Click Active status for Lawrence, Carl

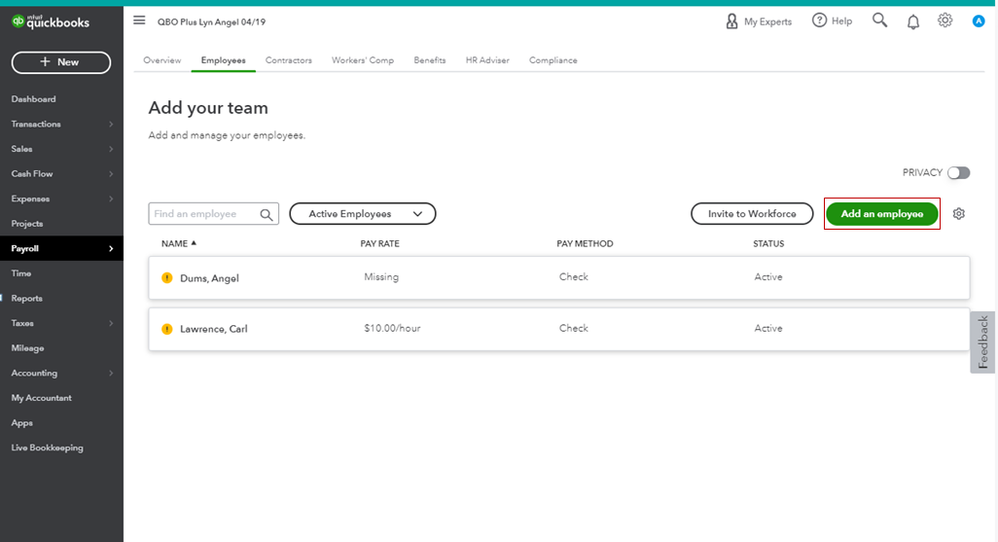pos(768,328)
